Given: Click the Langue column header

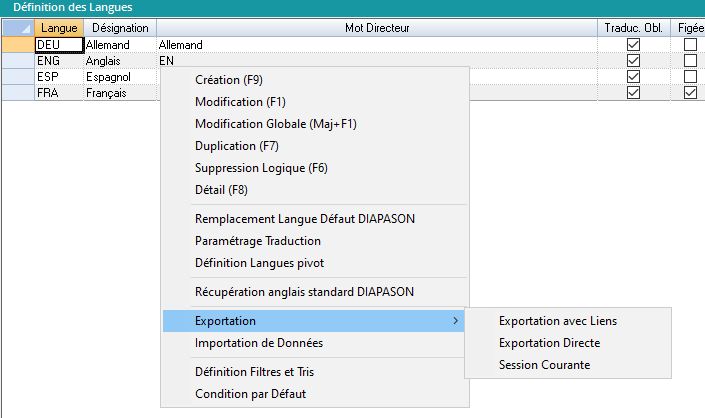Looking at the screenshot, I should point(58,29).
